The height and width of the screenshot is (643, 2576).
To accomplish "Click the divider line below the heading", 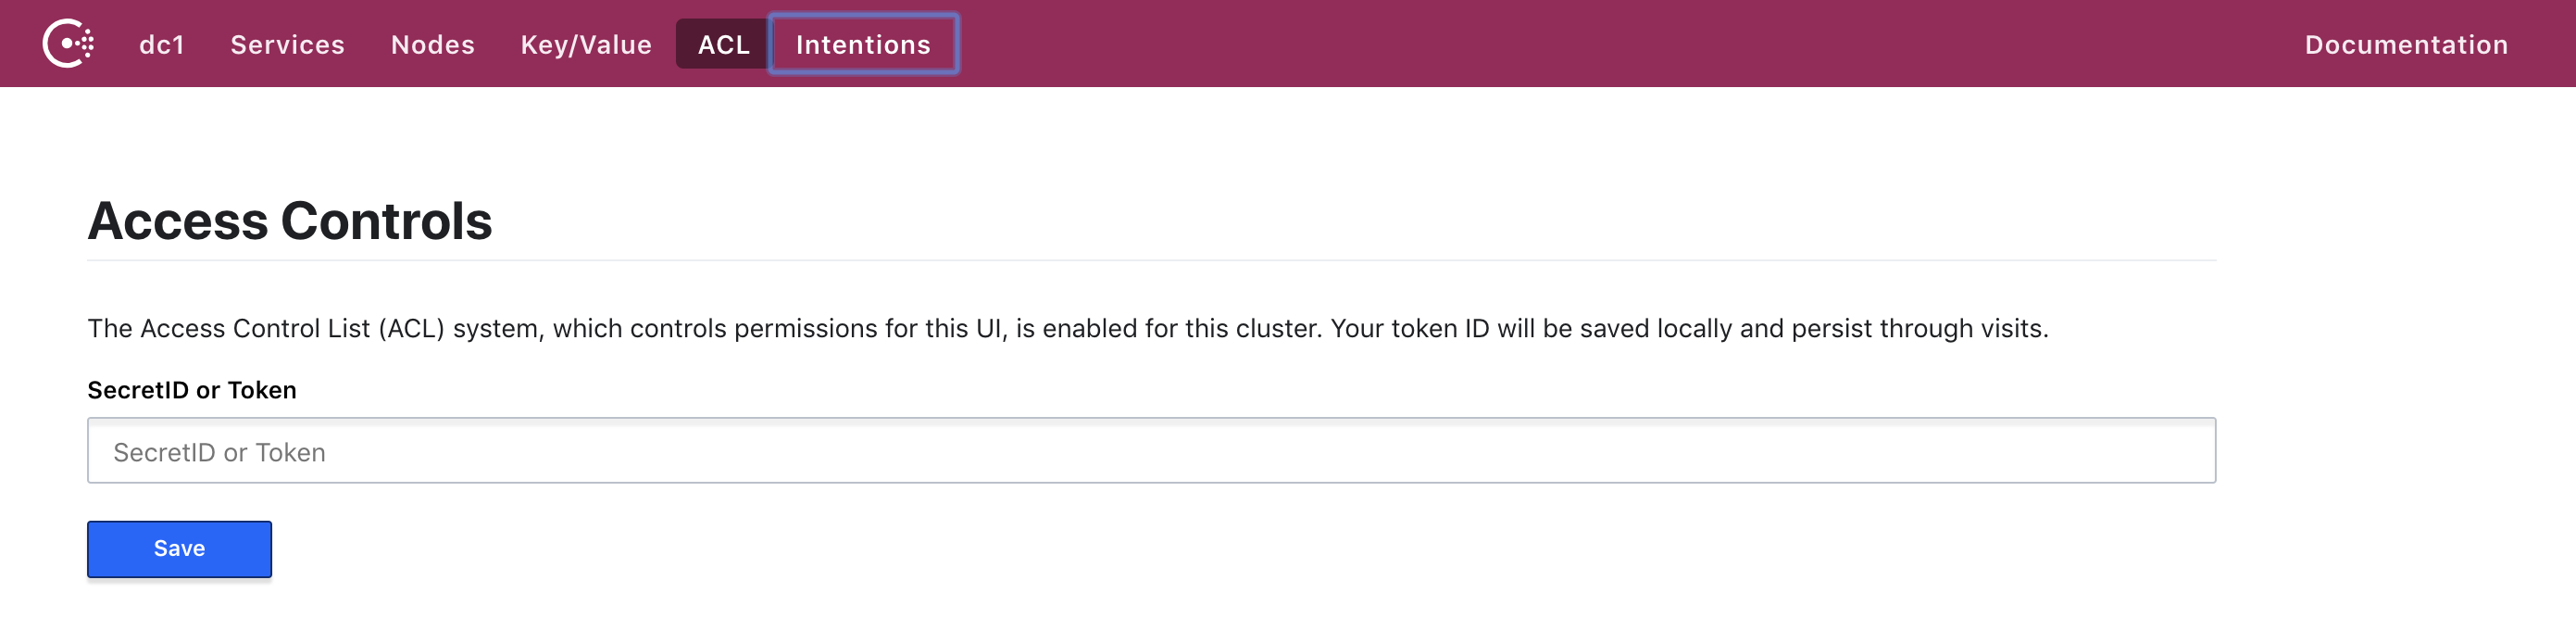I will tap(1151, 261).
